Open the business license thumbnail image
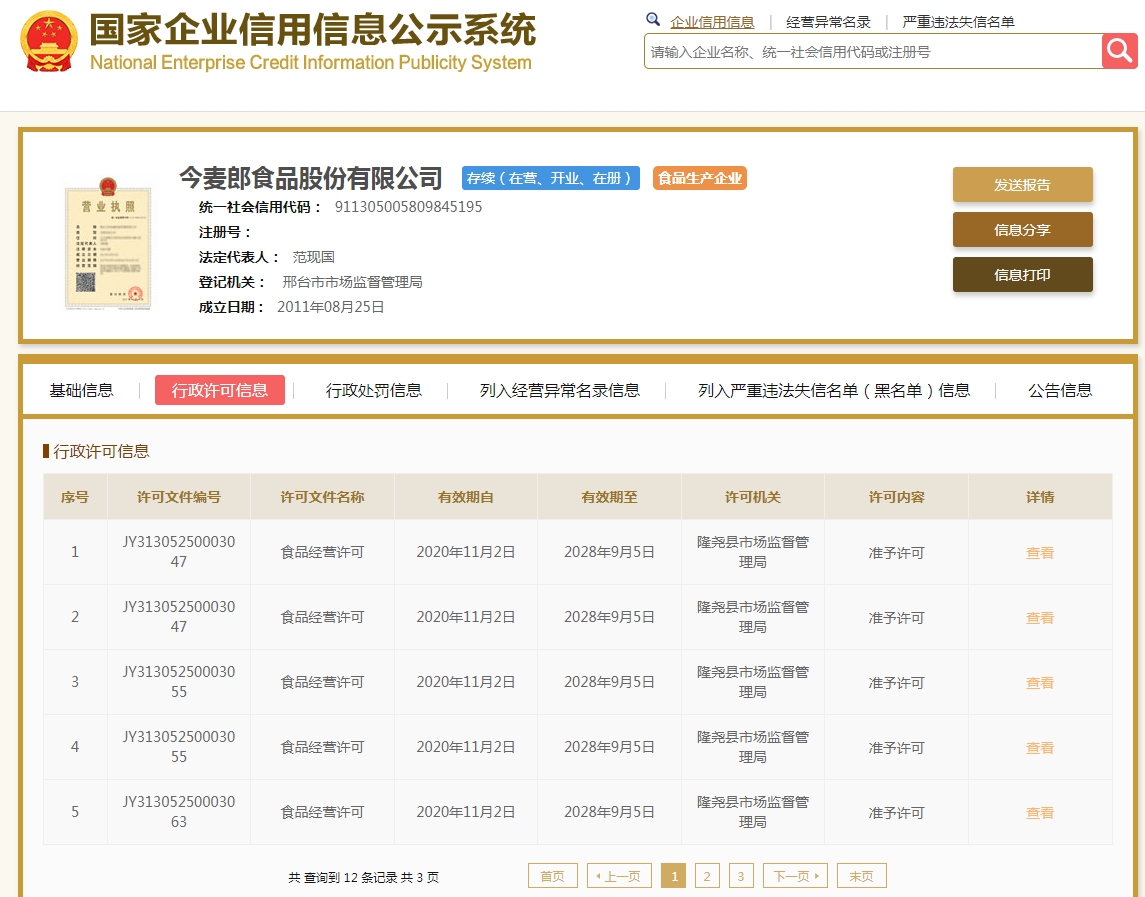The height and width of the screenshot is (897, 1145). (108, 243)
